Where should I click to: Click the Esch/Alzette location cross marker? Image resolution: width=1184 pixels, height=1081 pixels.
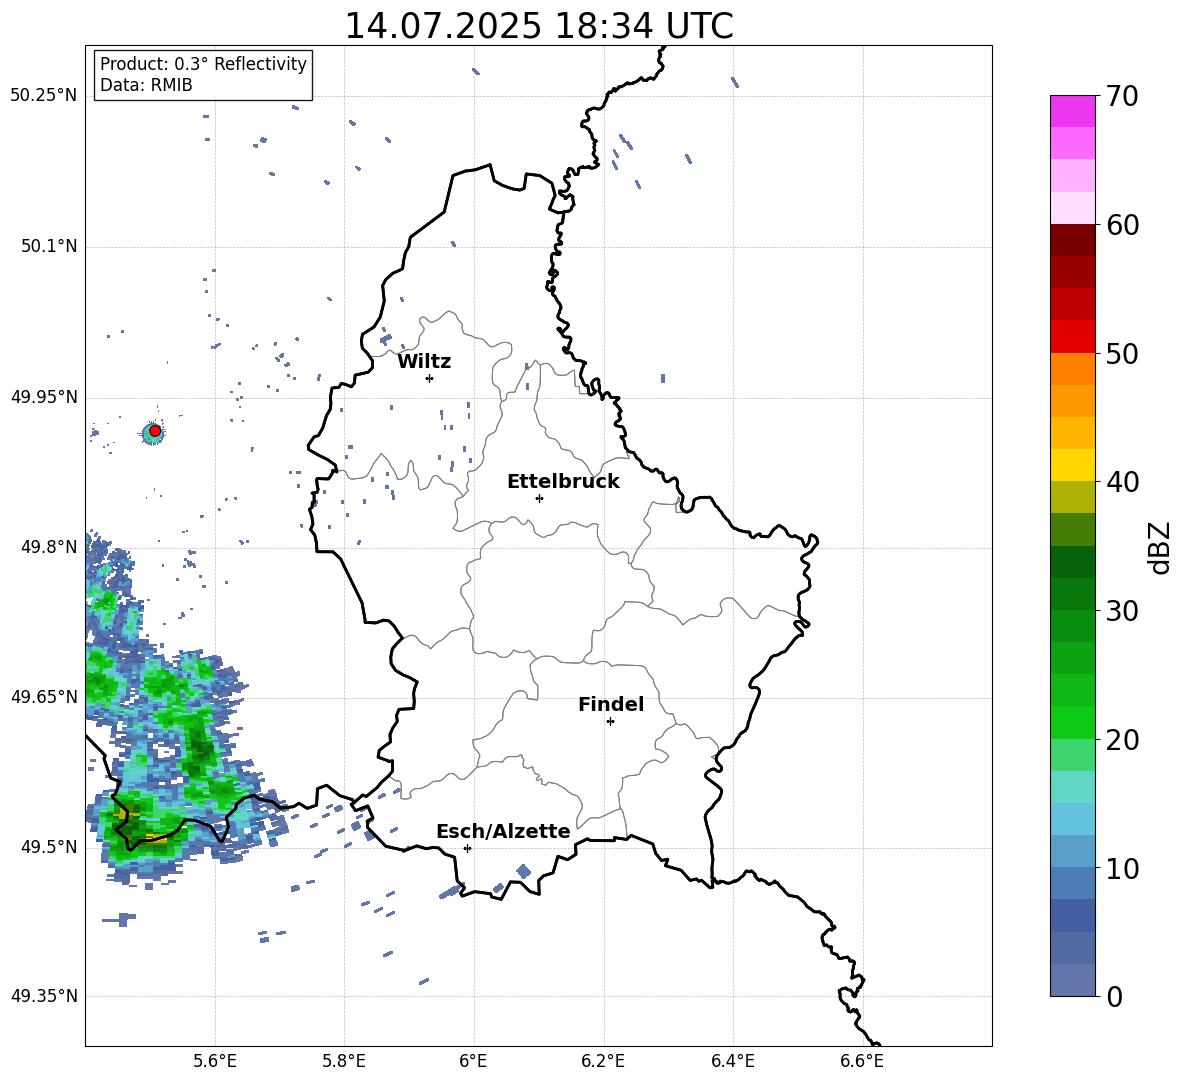pos(467,848)
